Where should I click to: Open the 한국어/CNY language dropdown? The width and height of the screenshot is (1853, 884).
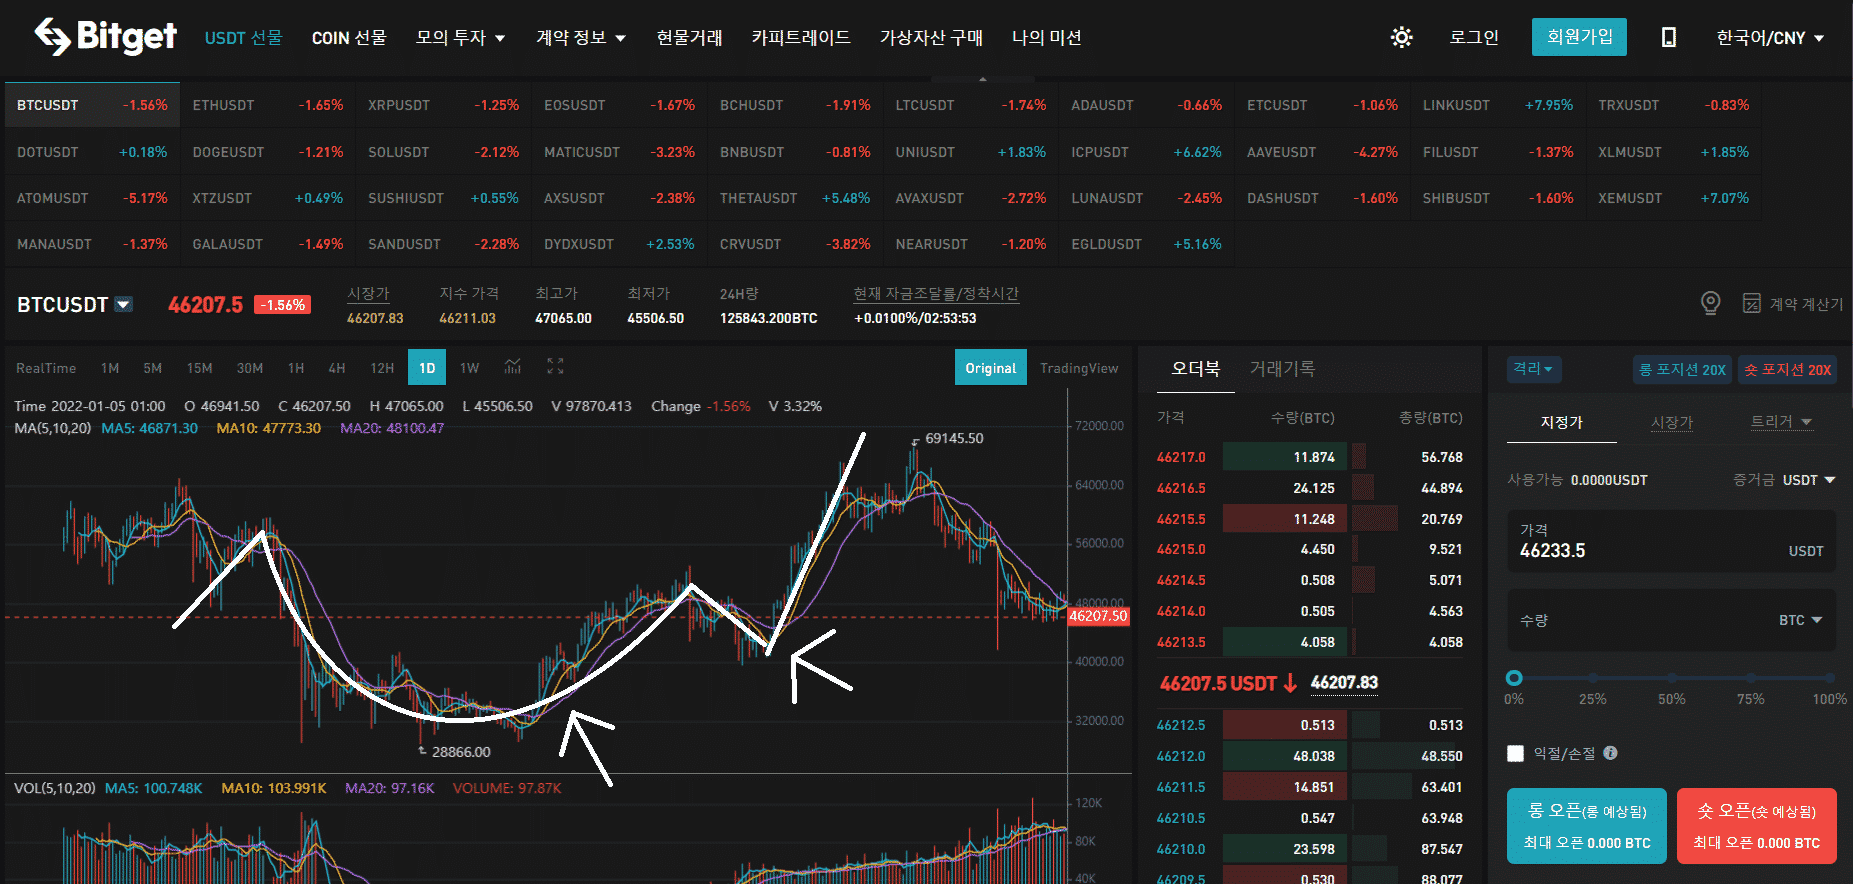pos(1770,38)
